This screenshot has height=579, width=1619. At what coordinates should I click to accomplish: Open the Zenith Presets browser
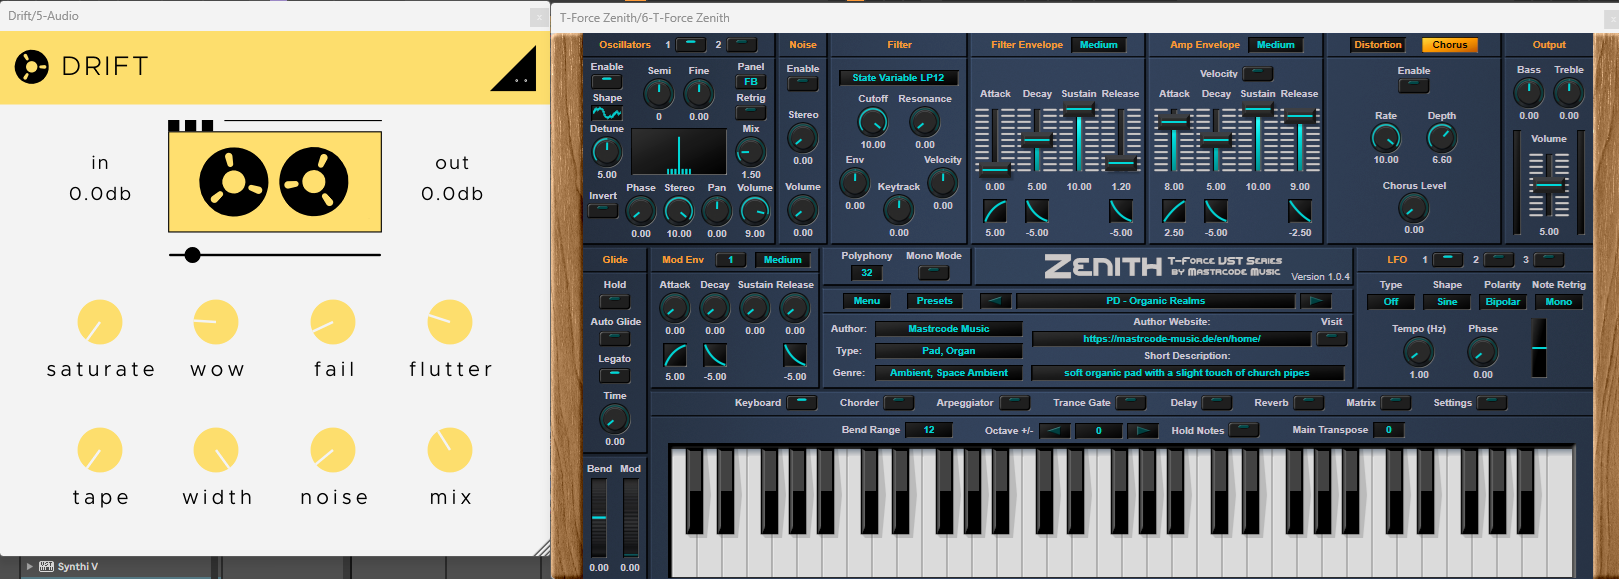click(x=935, y=301)
